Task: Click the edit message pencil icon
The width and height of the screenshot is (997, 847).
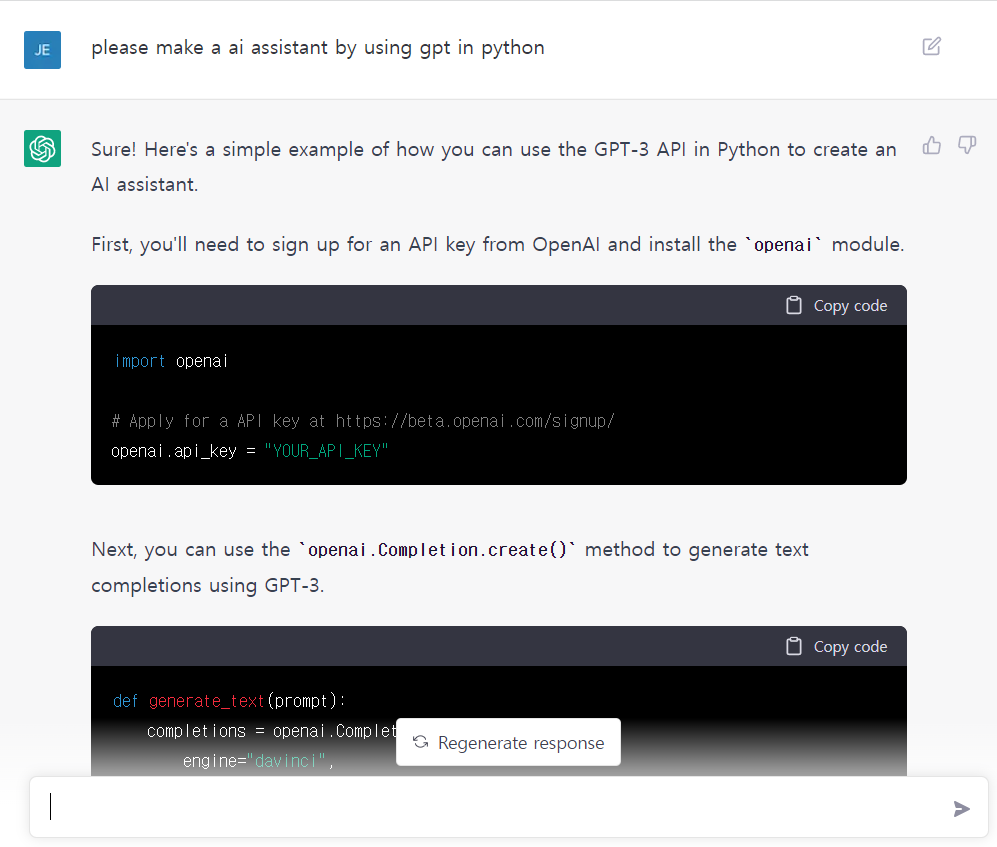Action: 932,46
